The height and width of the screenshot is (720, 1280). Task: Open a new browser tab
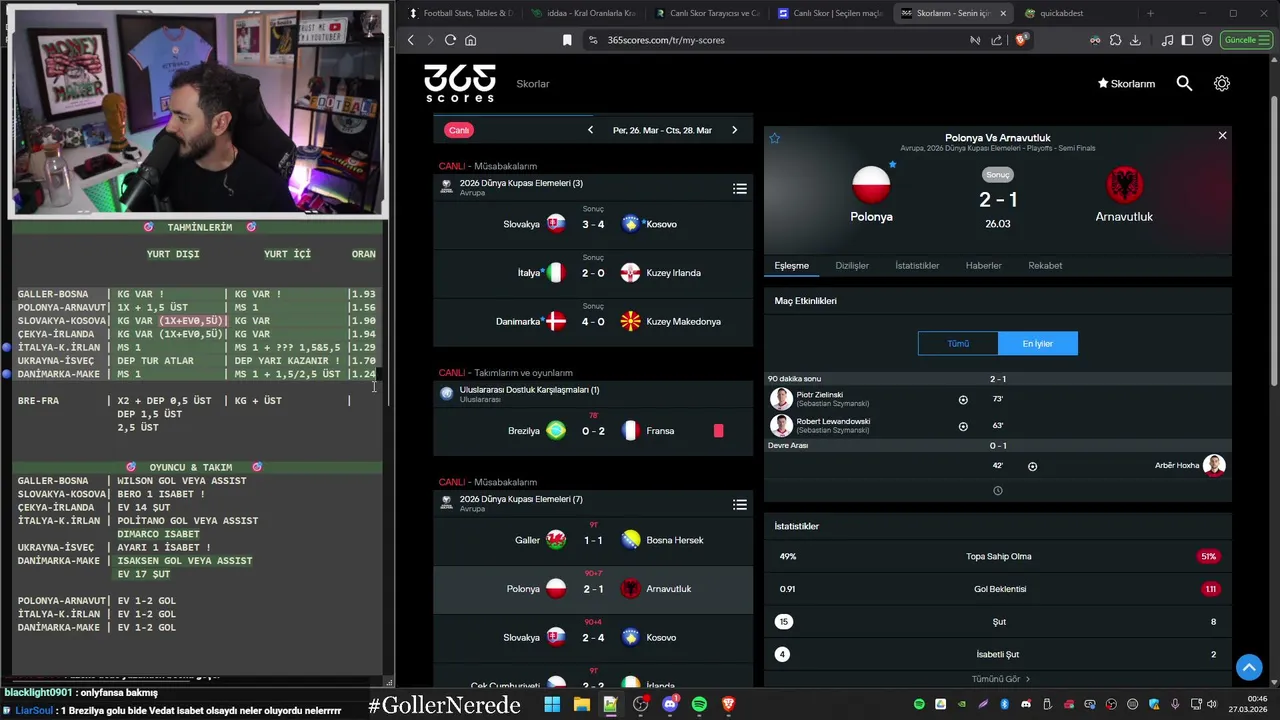[x=1150, y=13]
